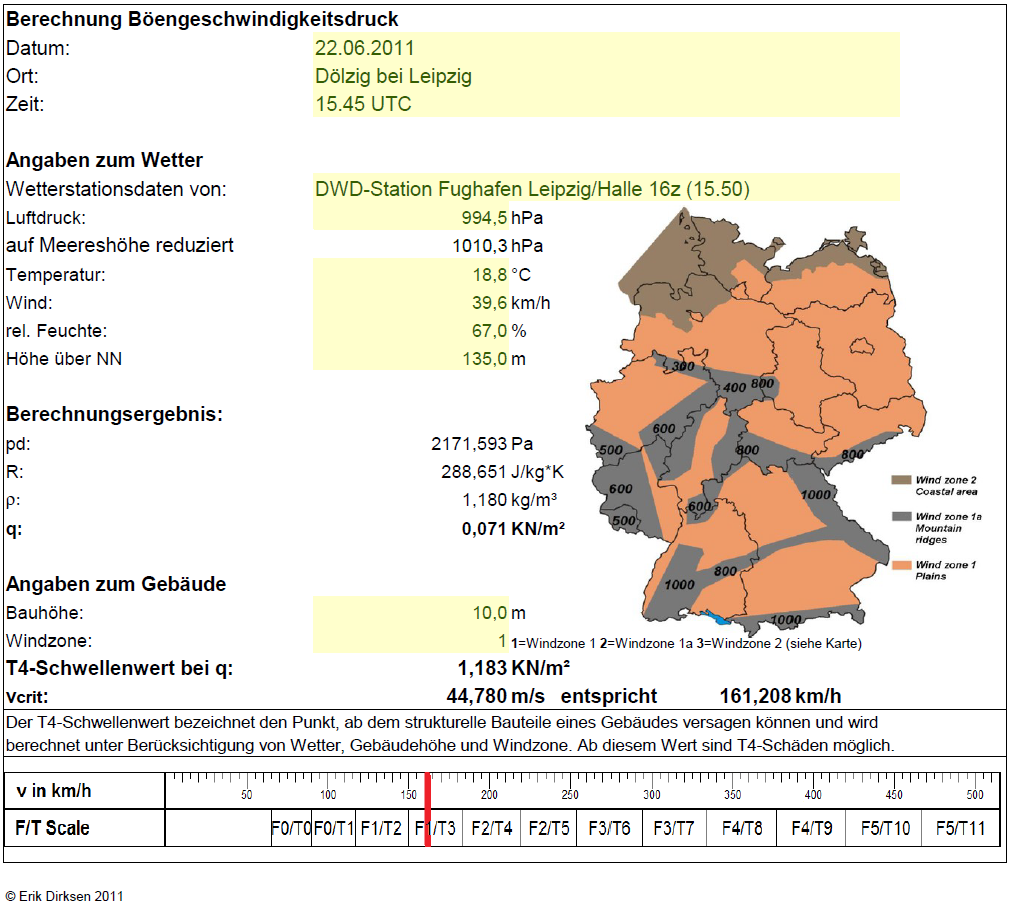Select the Ort field Dölzig bei Leipzig
The image size is (1010, 907).
pos(606,75)
